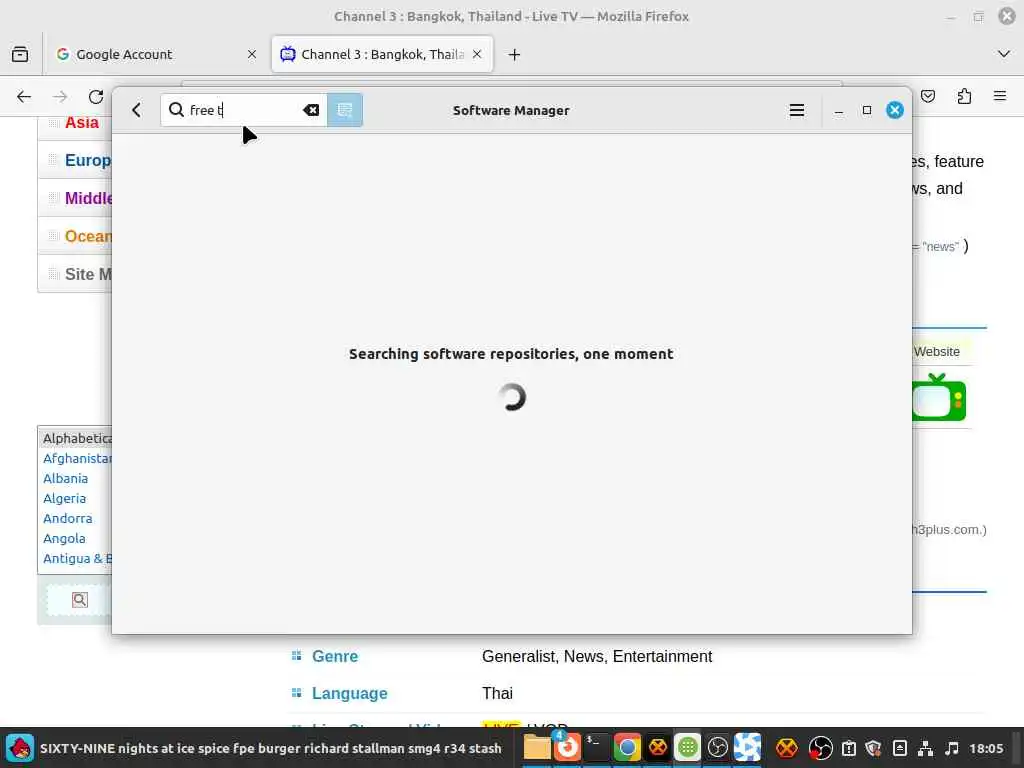Open OBS Studio from the taskbar
The width and height of the screenshot is (1024, 768).
point(718,748)
